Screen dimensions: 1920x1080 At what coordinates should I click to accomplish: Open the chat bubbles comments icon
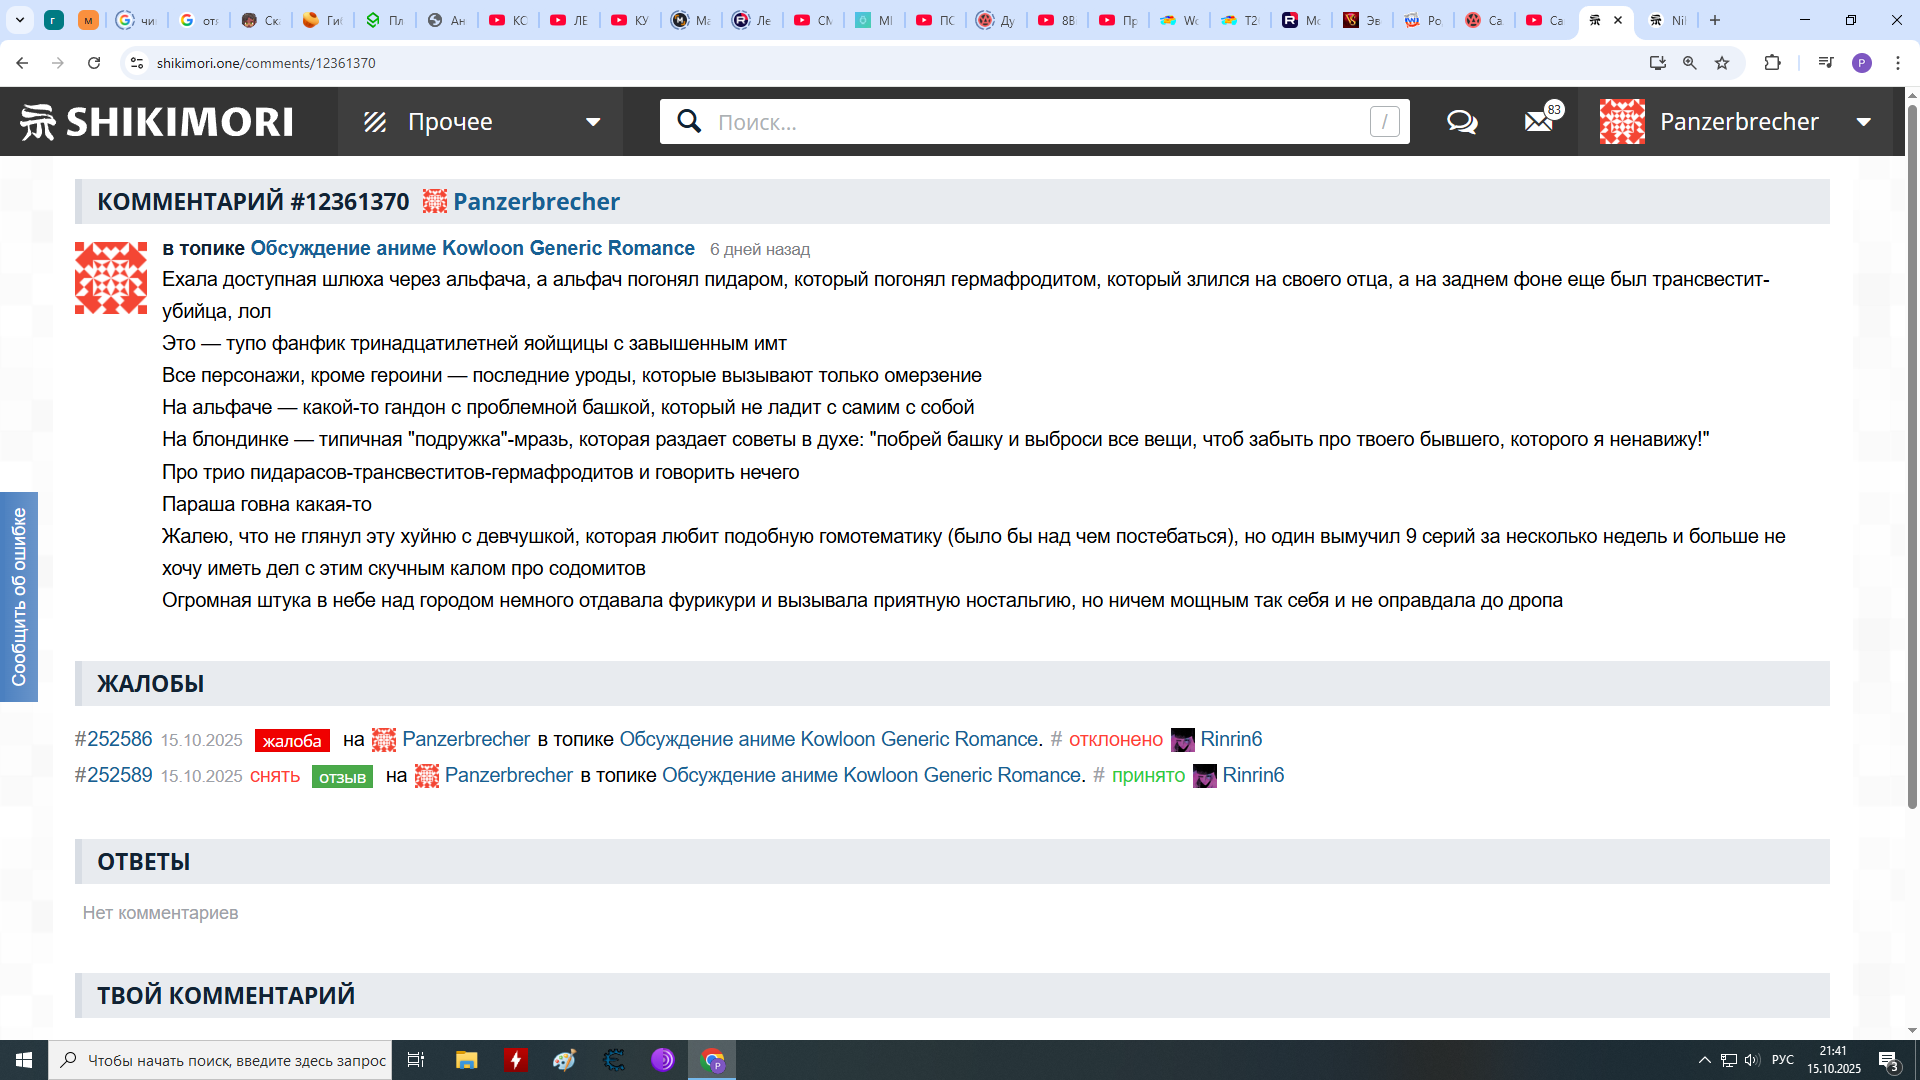(x=1462, y=122)
